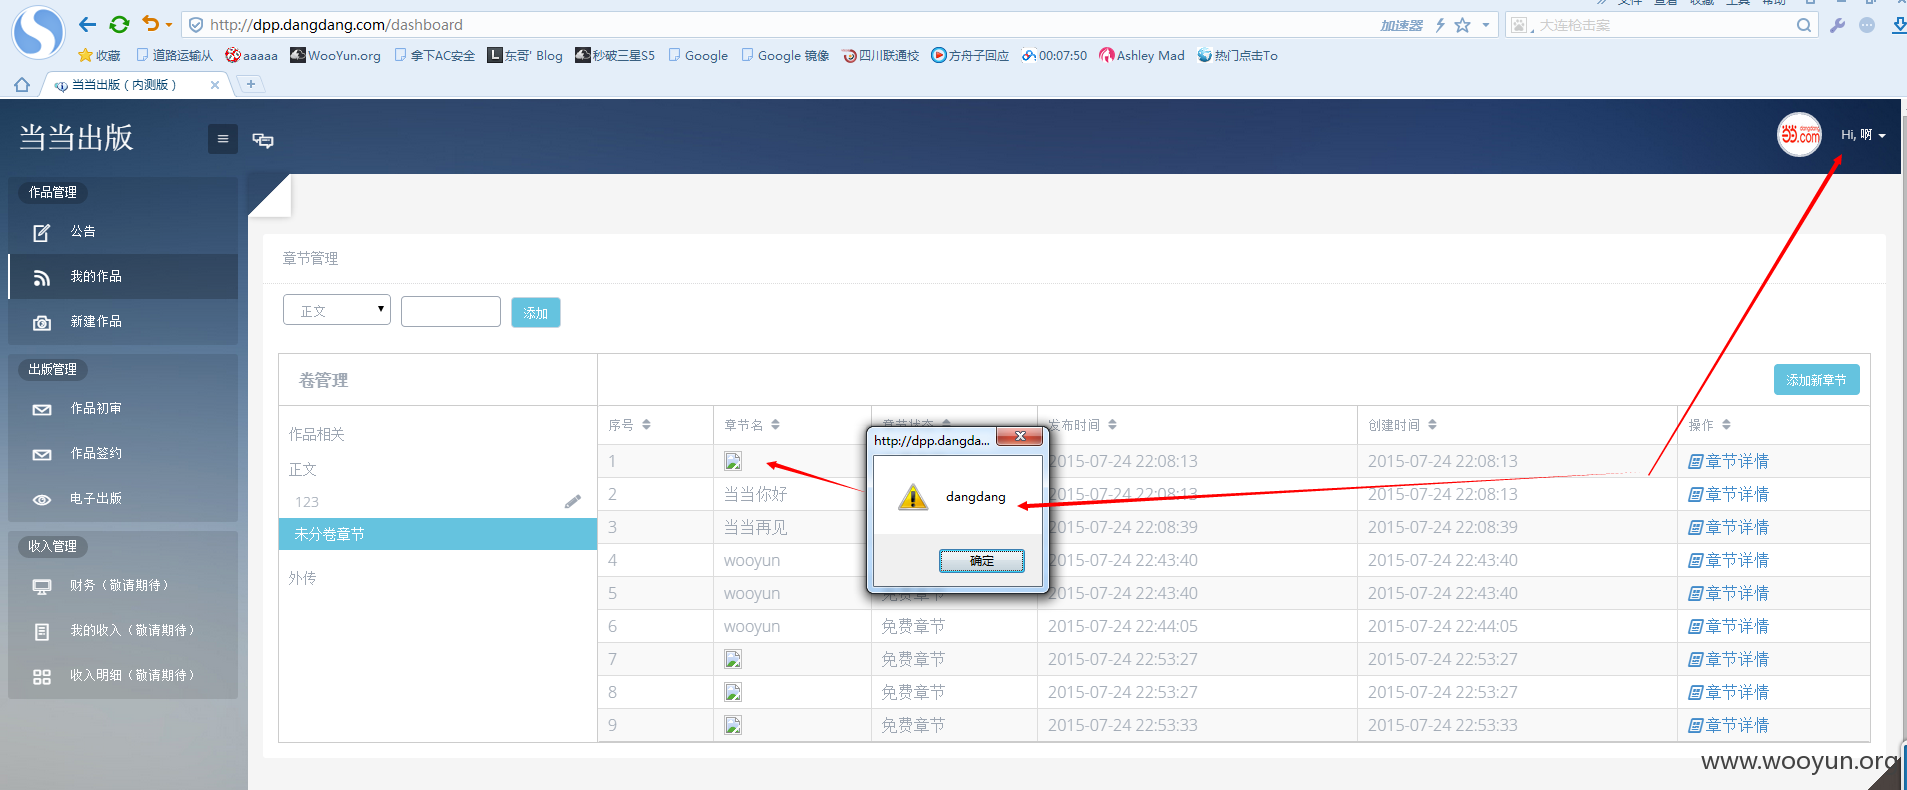Toggle the sidebar hamburger menu
1907x790 pixels.
pos(223,139)
